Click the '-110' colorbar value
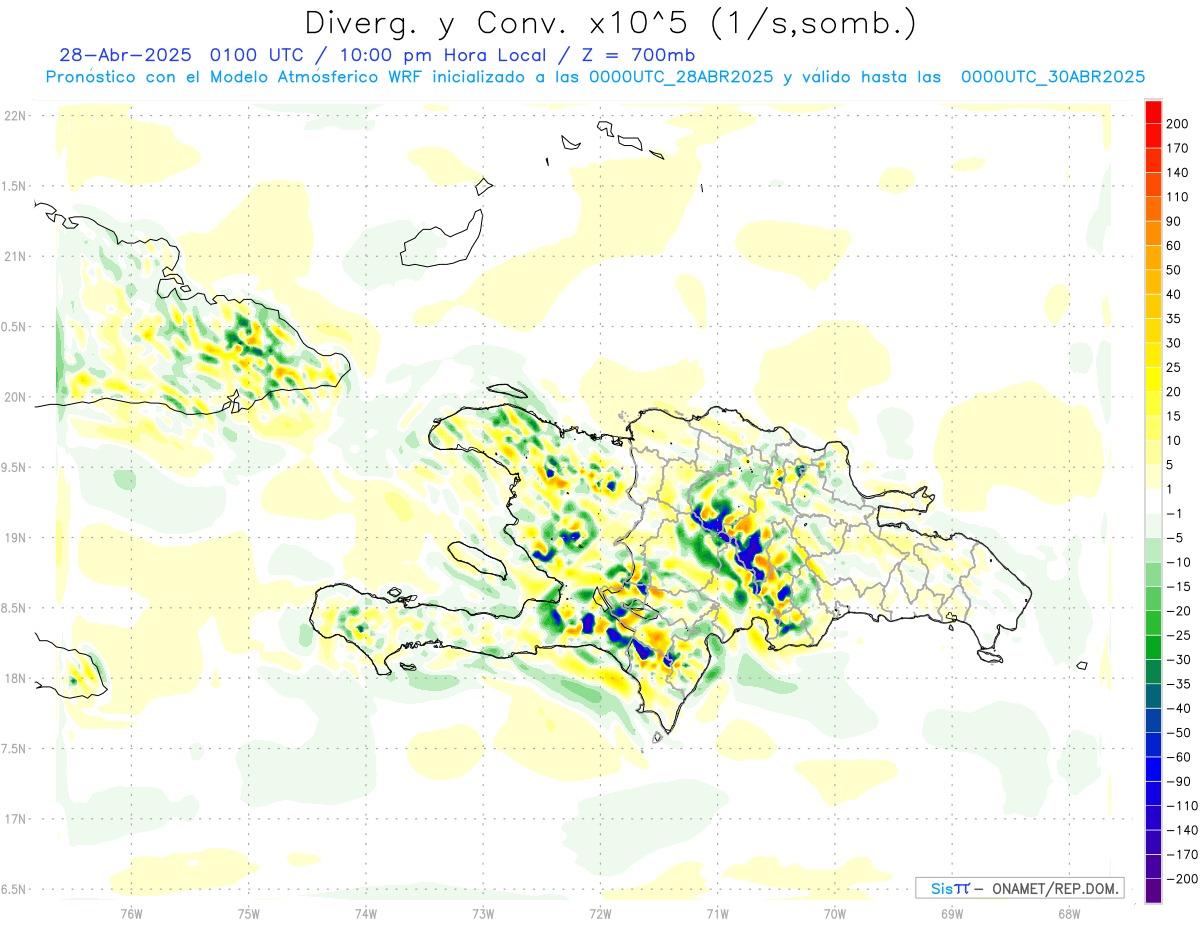 [1182, 806]
